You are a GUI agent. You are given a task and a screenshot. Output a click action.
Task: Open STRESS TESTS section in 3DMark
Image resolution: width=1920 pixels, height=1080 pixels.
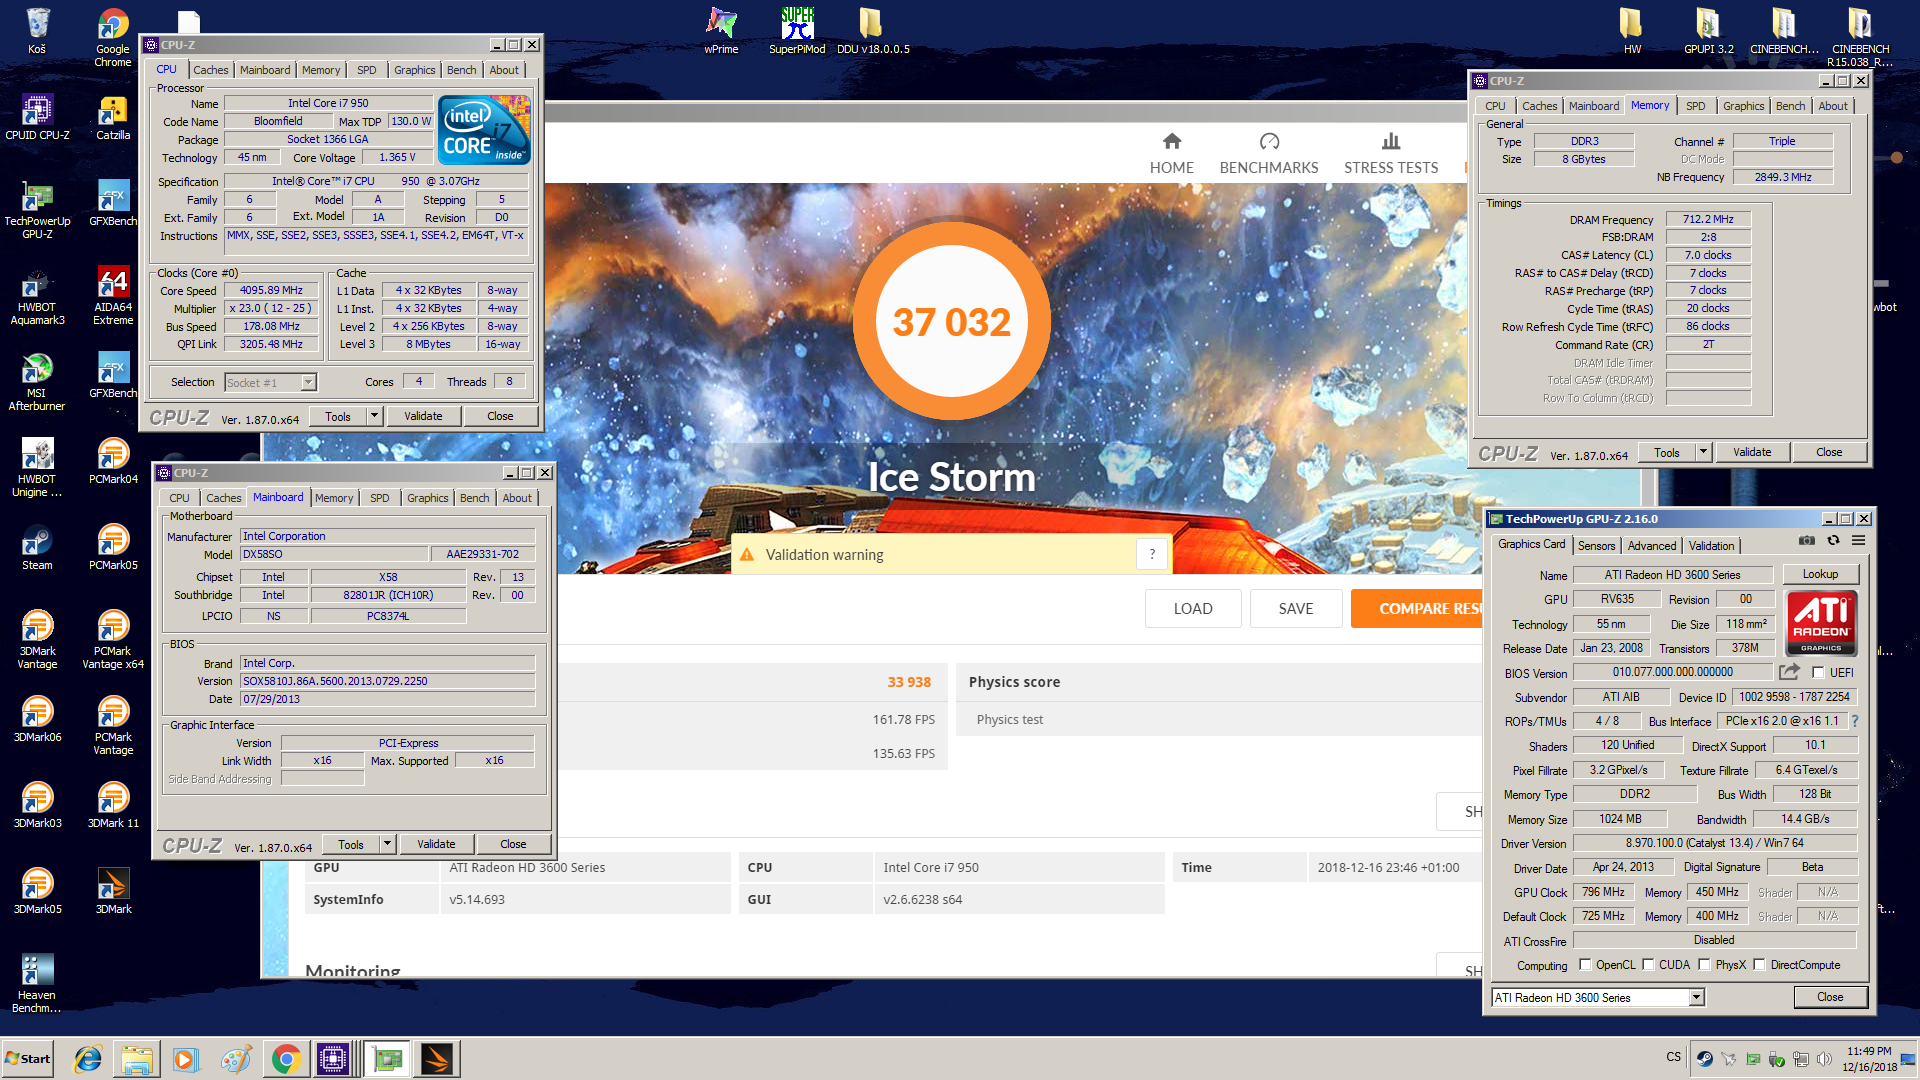click(1391, 153)
